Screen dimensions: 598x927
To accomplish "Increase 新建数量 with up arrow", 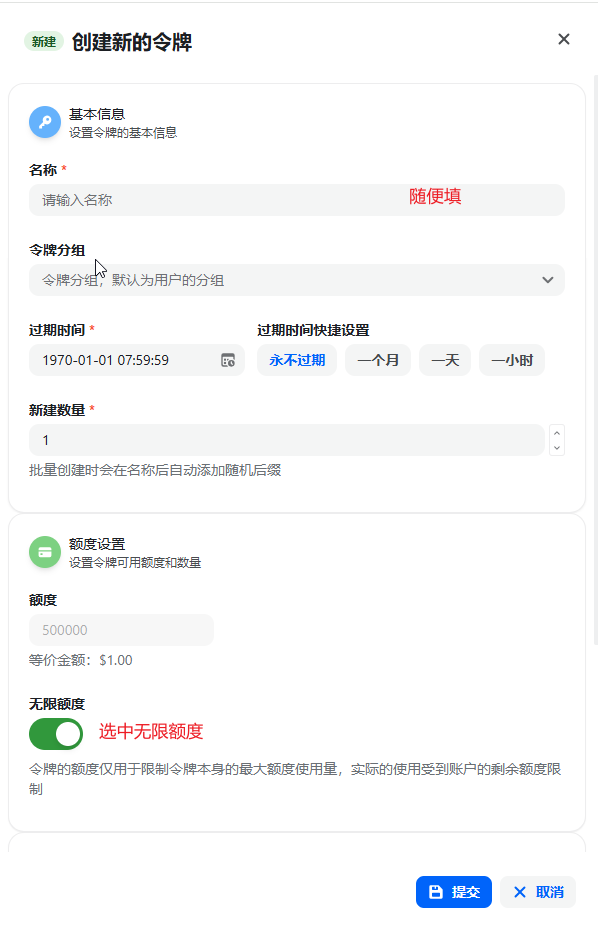I will 557,433.
